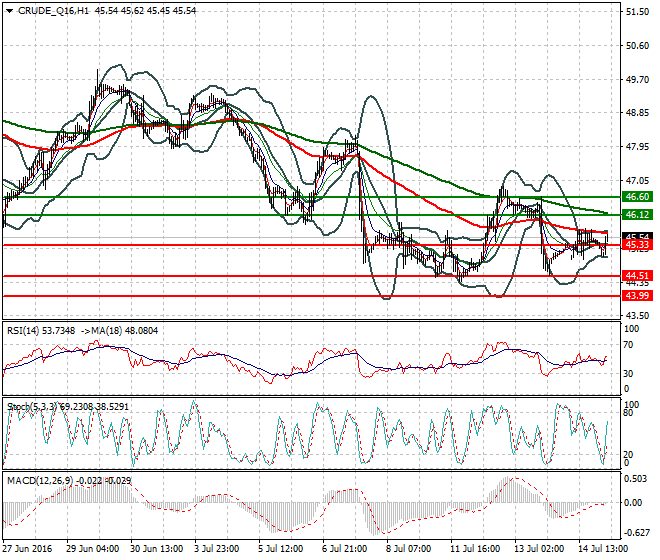Click the current price 45.54 label

tap(636, 237)
